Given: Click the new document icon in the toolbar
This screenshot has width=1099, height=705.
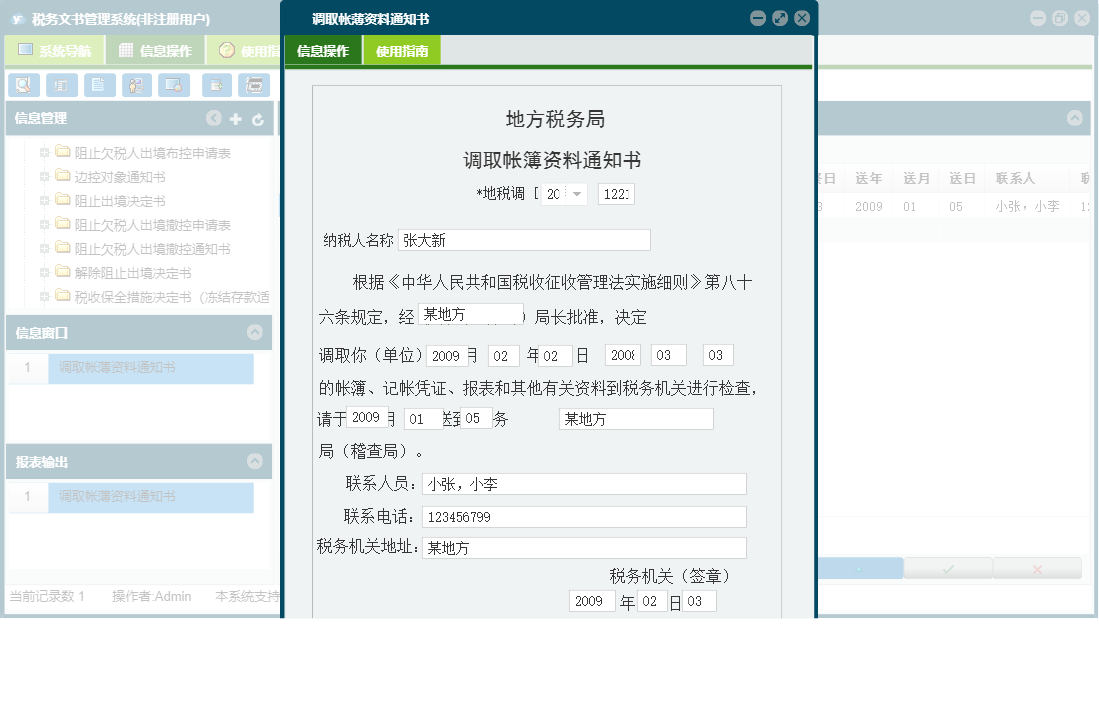Looking at the screenshot, I should tap(99, 85).
